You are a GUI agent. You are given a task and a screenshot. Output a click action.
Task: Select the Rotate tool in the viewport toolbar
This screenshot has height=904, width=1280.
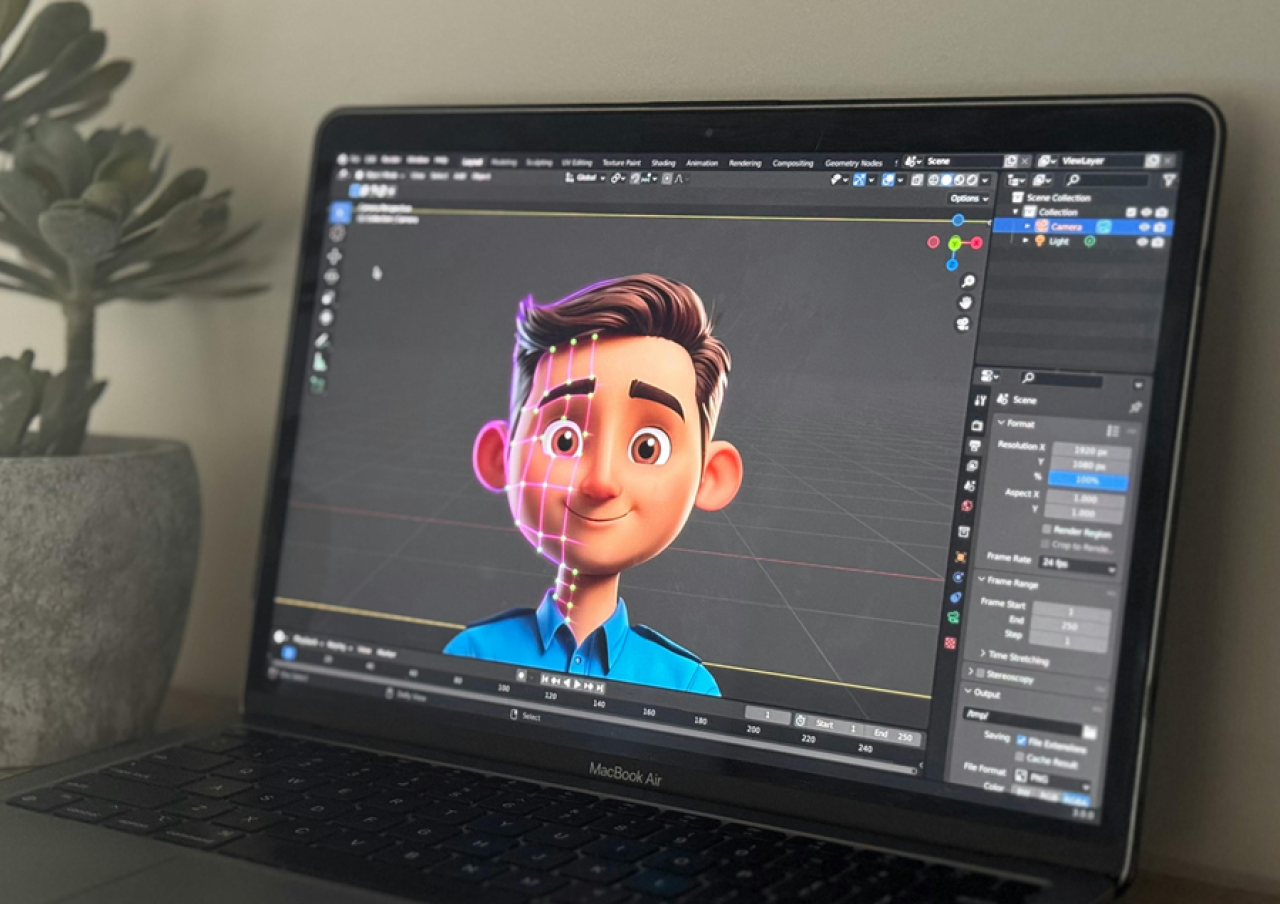pyautogui.click(x=332, y=277)
